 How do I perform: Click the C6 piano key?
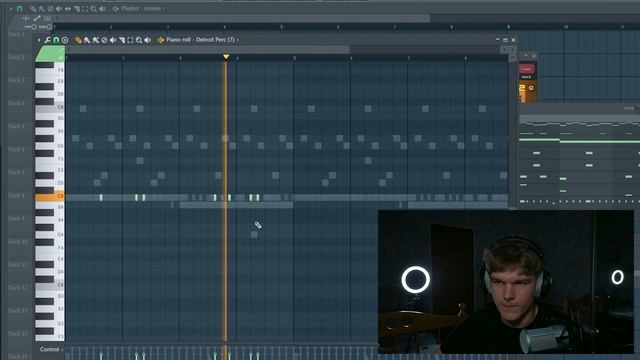coord(50,107)
